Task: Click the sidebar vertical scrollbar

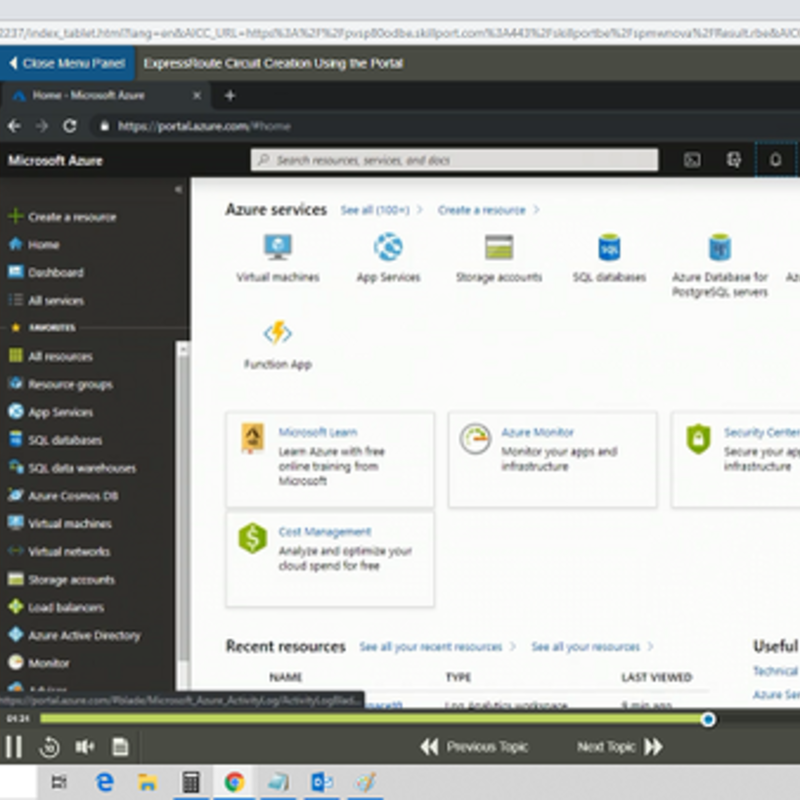Action: [x=183, y=510]
